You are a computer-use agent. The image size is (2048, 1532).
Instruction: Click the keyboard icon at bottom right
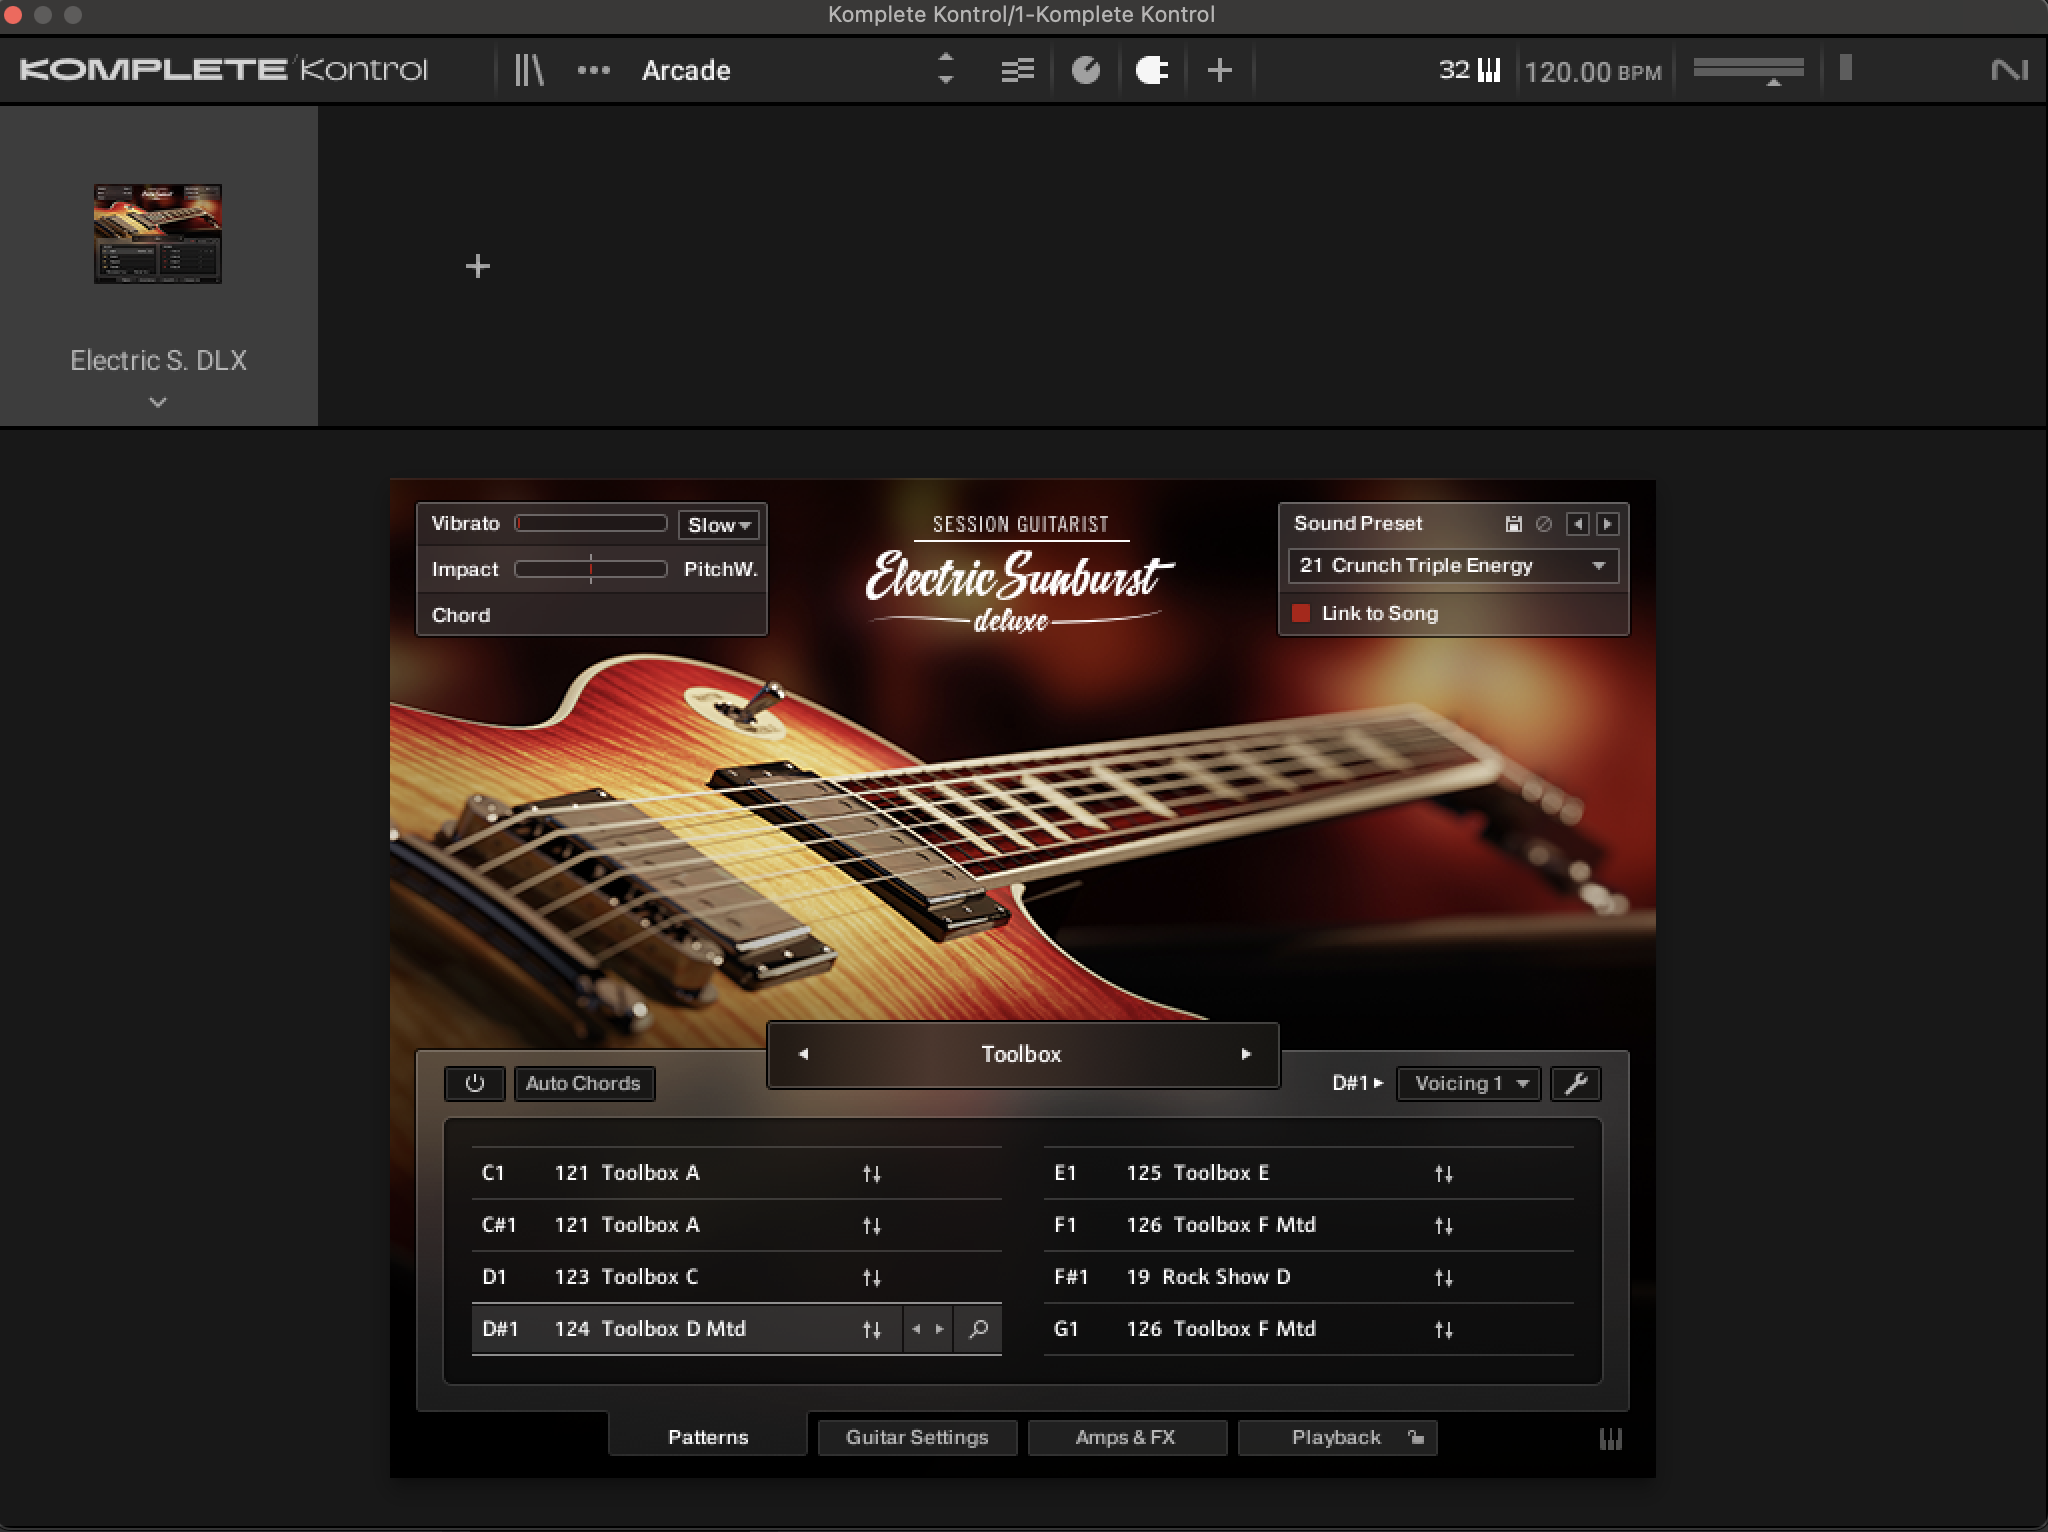tap(1610, 1439)
